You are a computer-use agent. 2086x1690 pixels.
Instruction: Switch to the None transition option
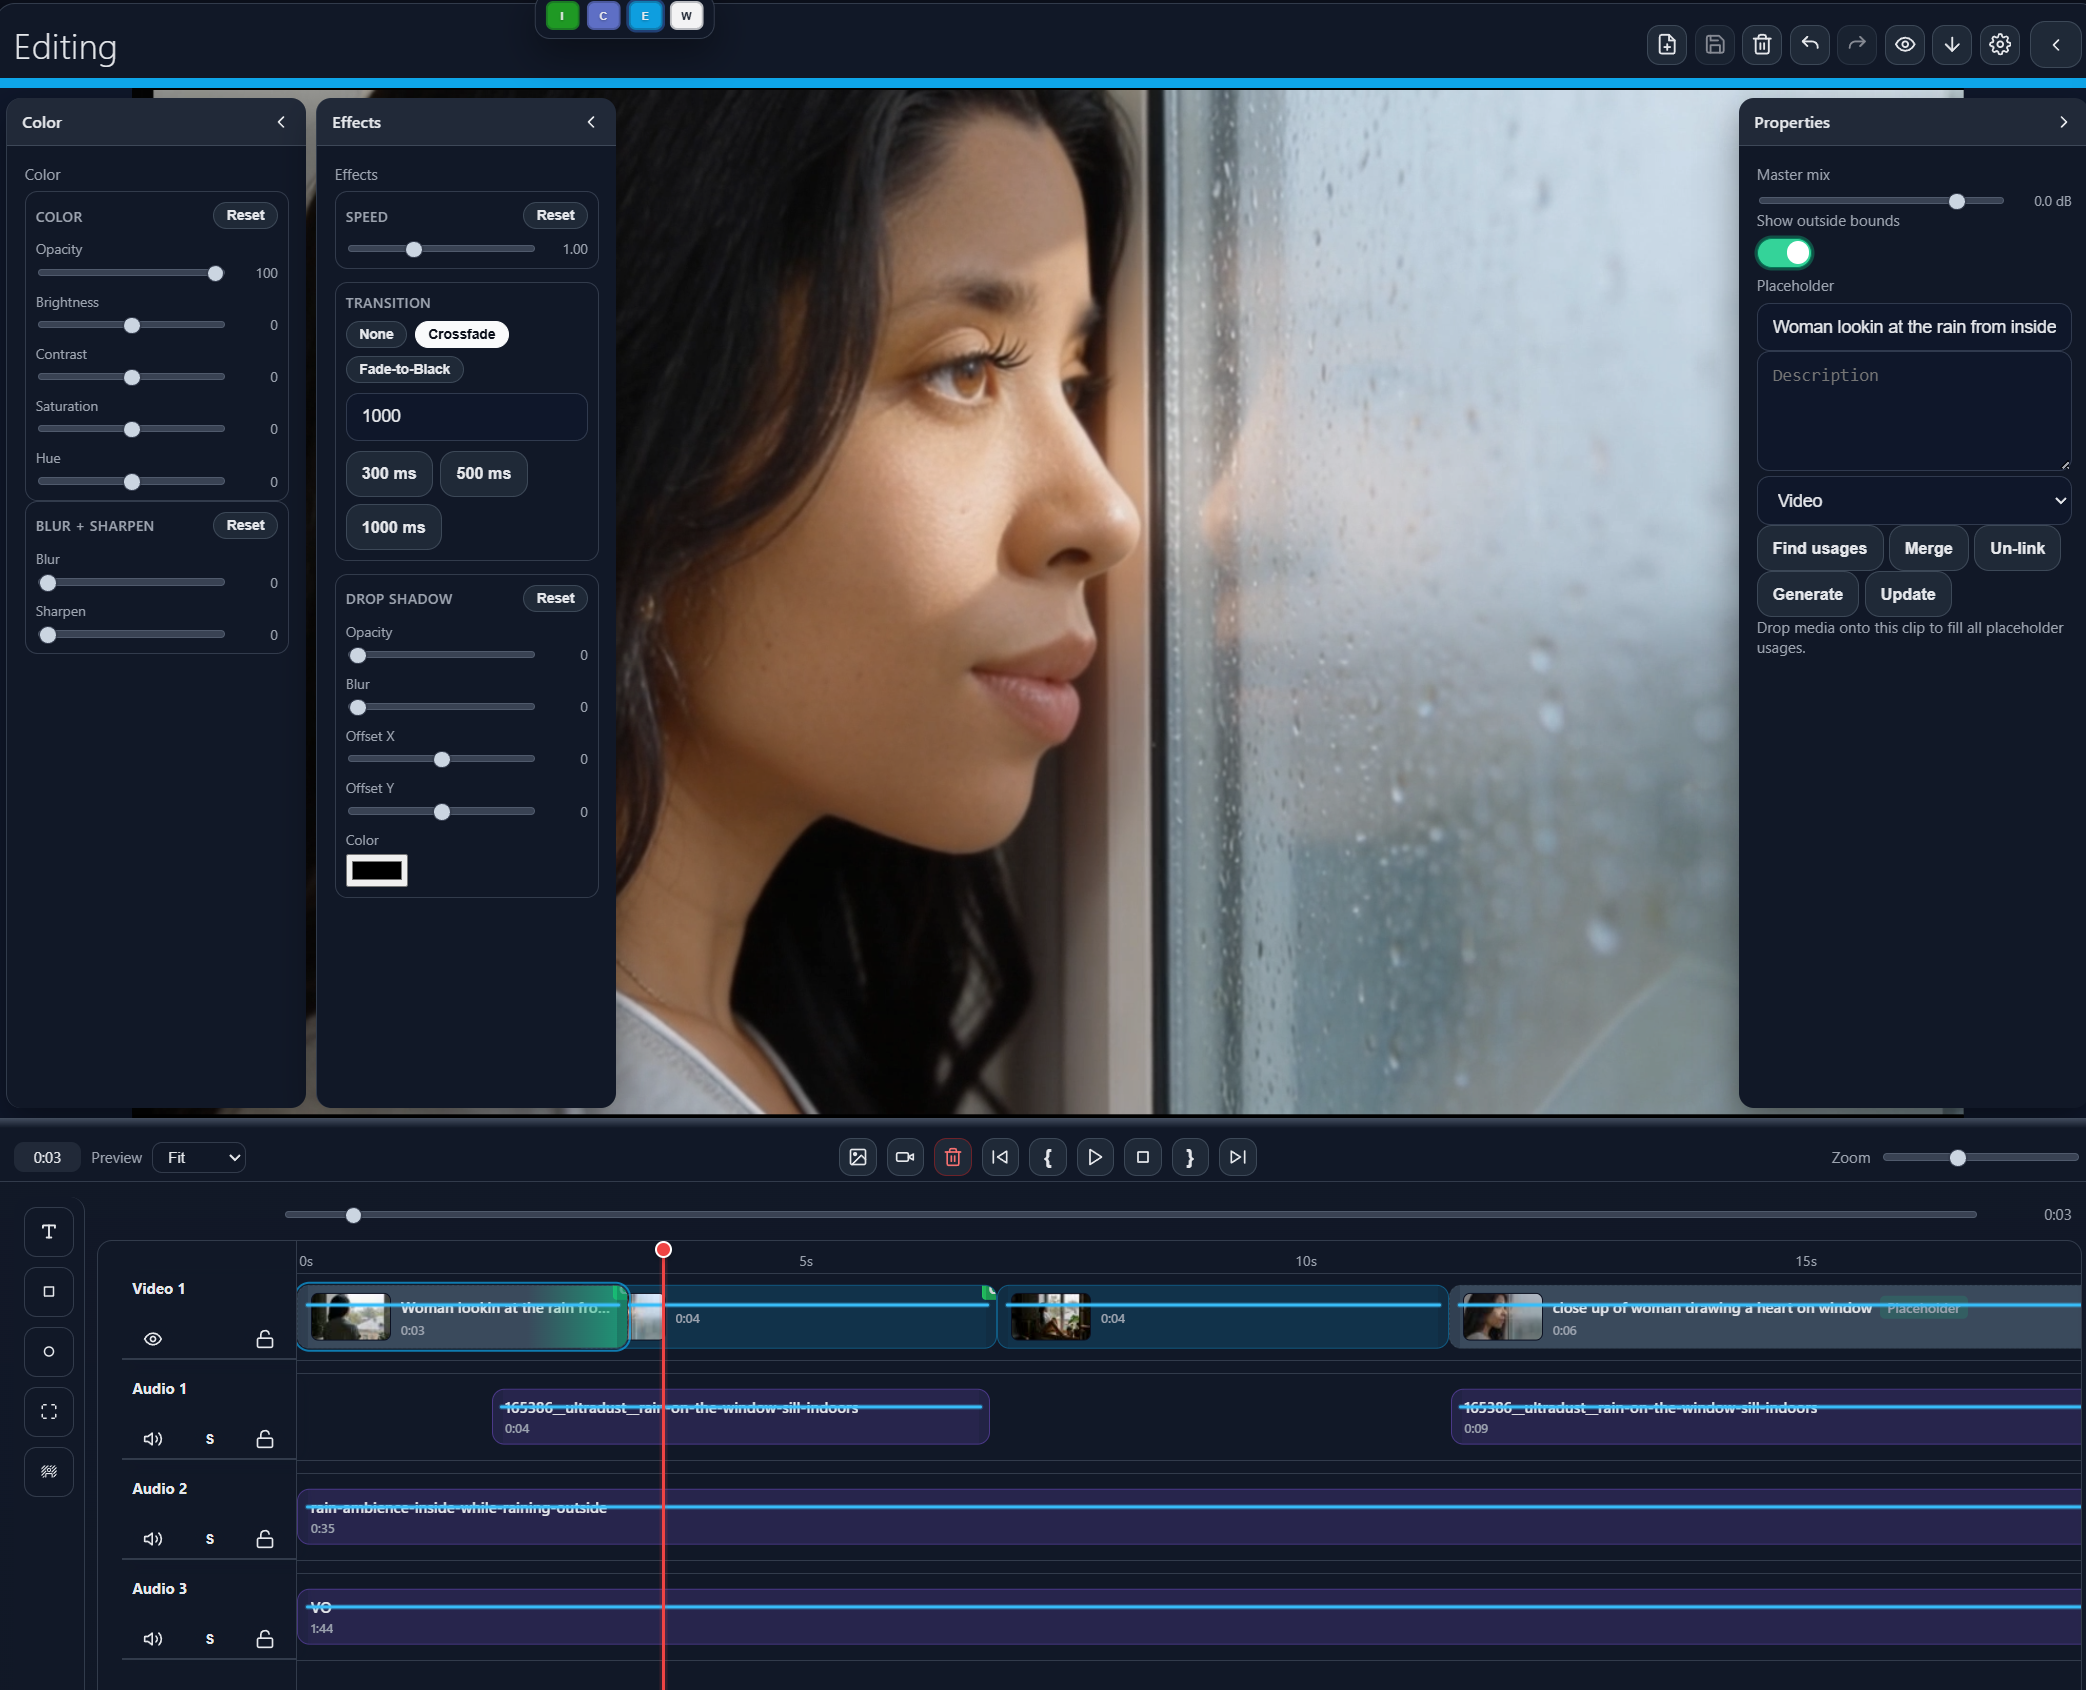pyautogui.click(x=375, y=334)
